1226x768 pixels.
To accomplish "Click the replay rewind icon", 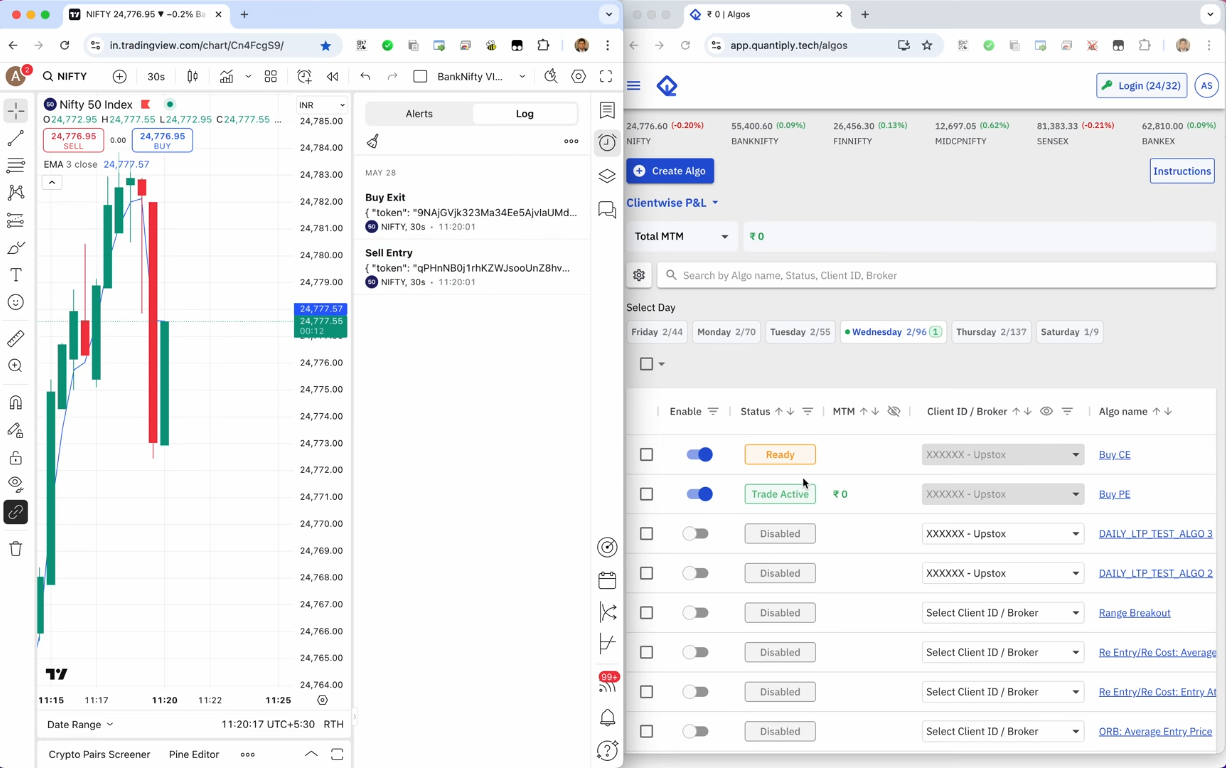I will pos(332,76).
